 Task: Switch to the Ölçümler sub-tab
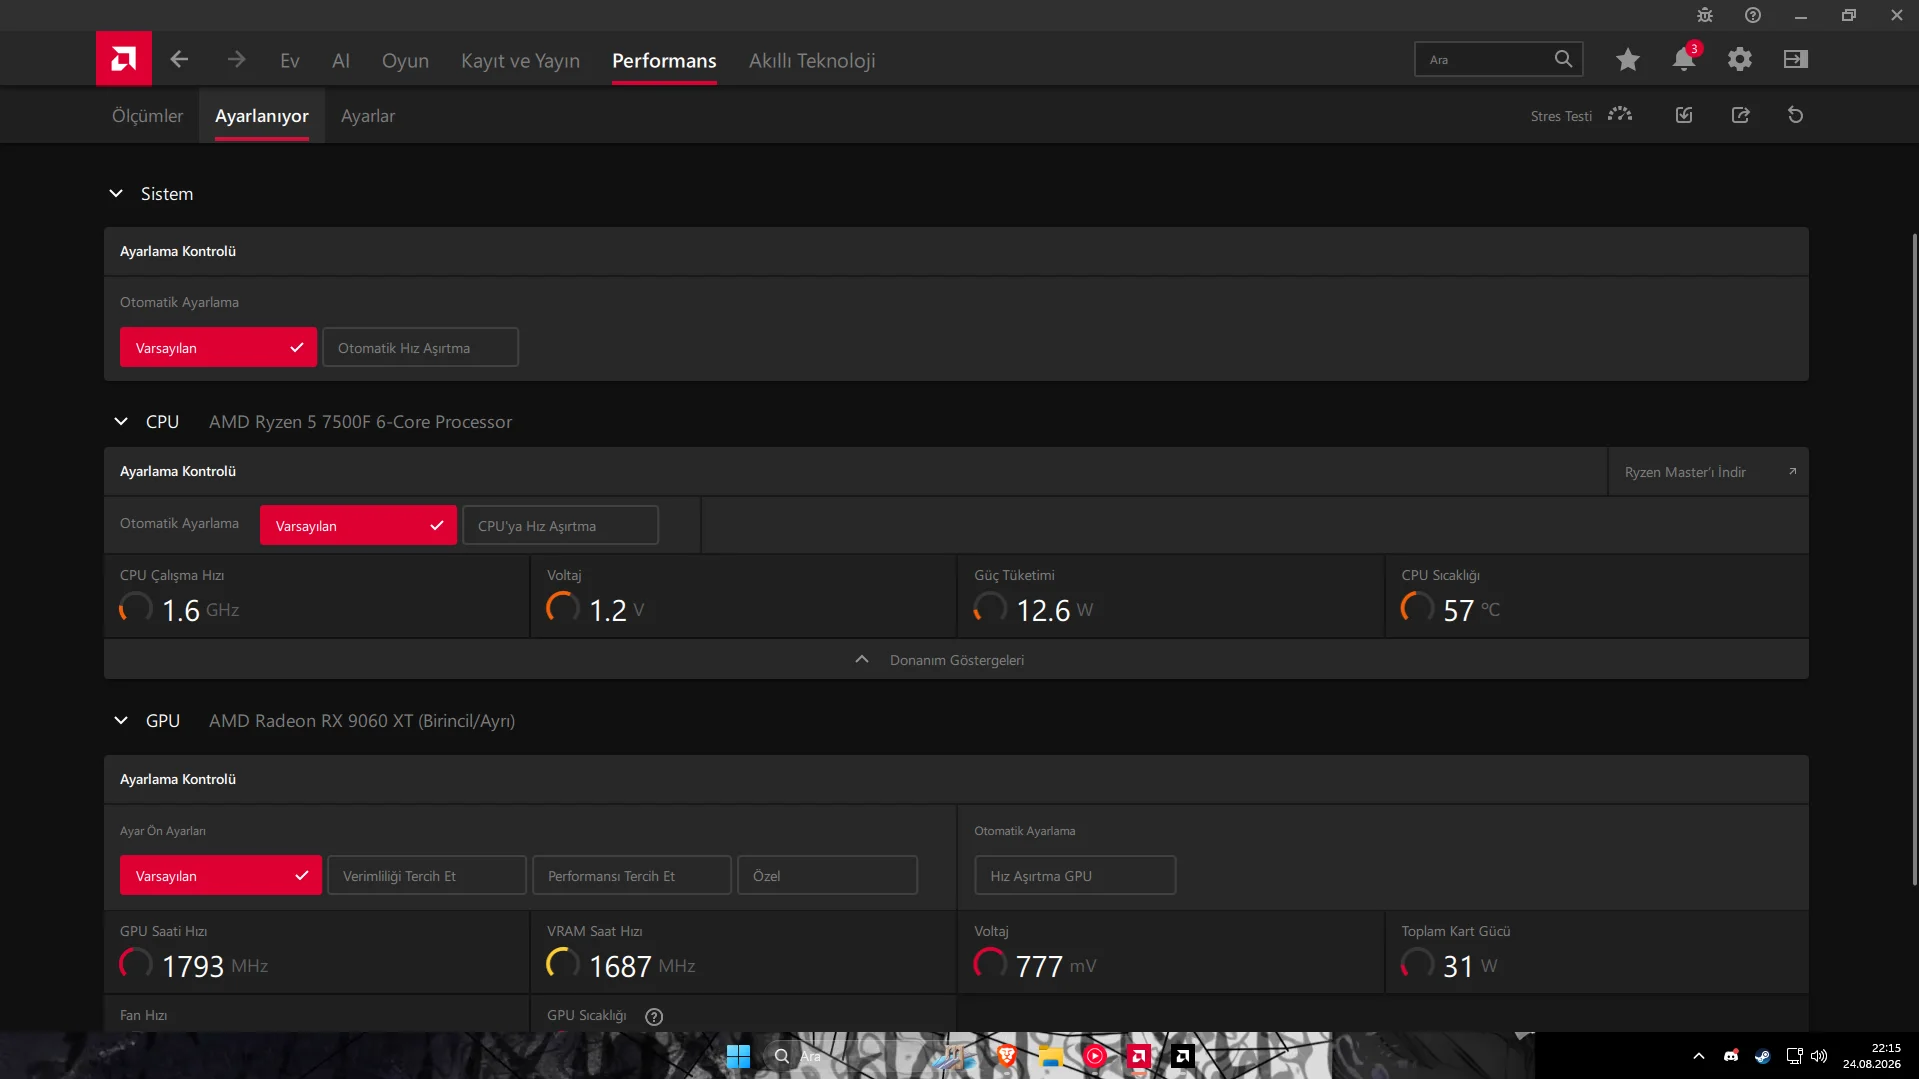click(x=147, y=115)
